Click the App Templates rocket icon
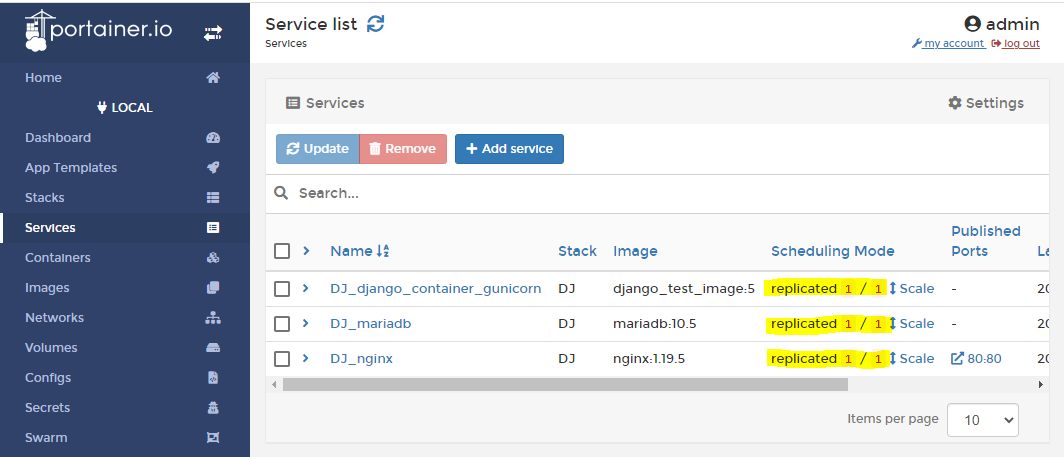Image resolution: width=1064 pixels, height=457 pixels. [x=212, y=168]
